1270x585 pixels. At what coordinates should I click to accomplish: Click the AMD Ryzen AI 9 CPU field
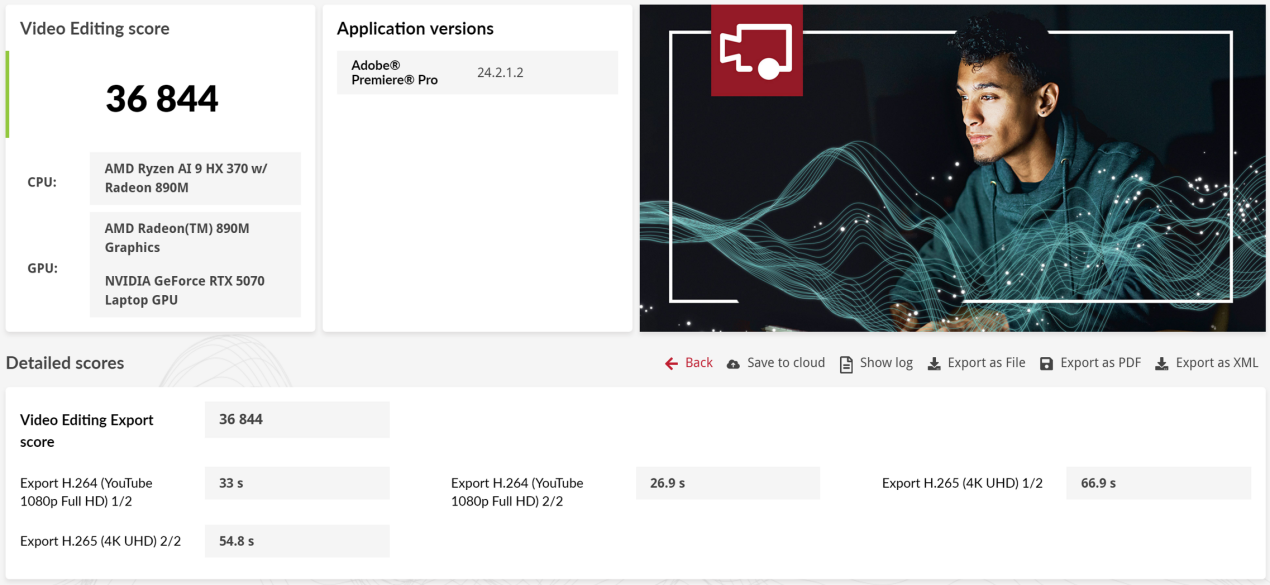click(195, 178)
